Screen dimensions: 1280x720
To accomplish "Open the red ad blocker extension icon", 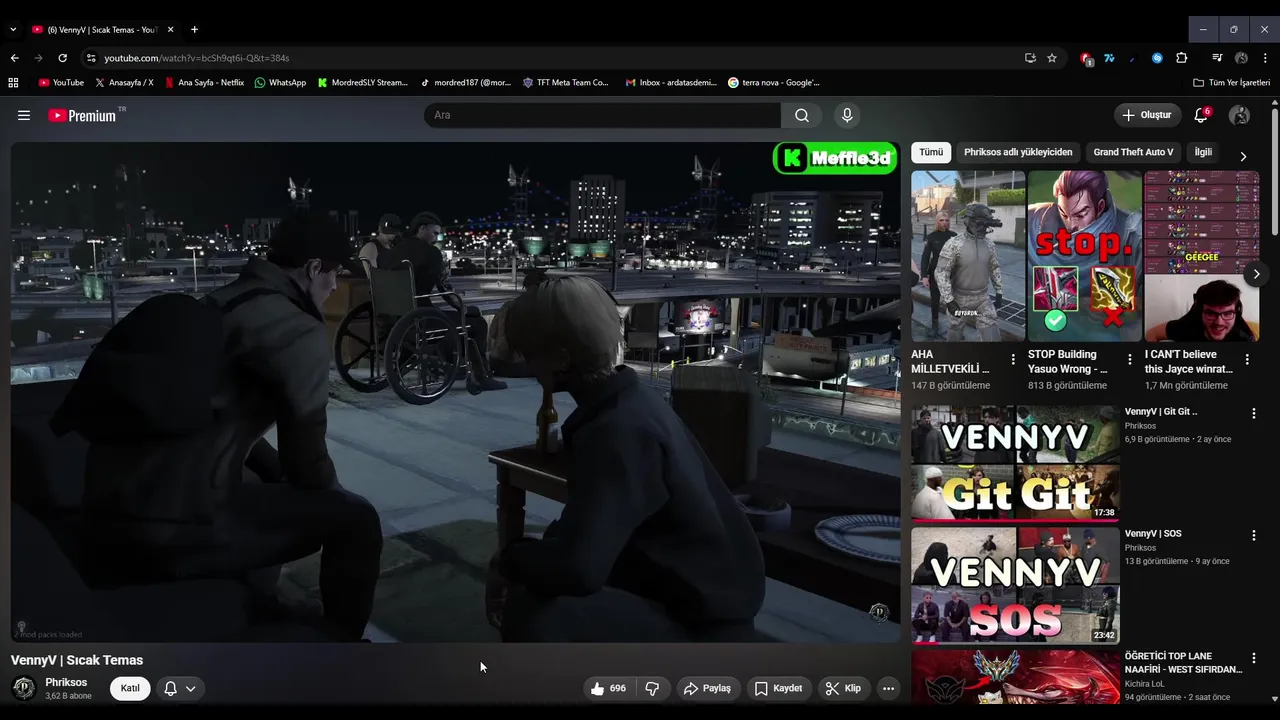I will (x=1086, y=58).
